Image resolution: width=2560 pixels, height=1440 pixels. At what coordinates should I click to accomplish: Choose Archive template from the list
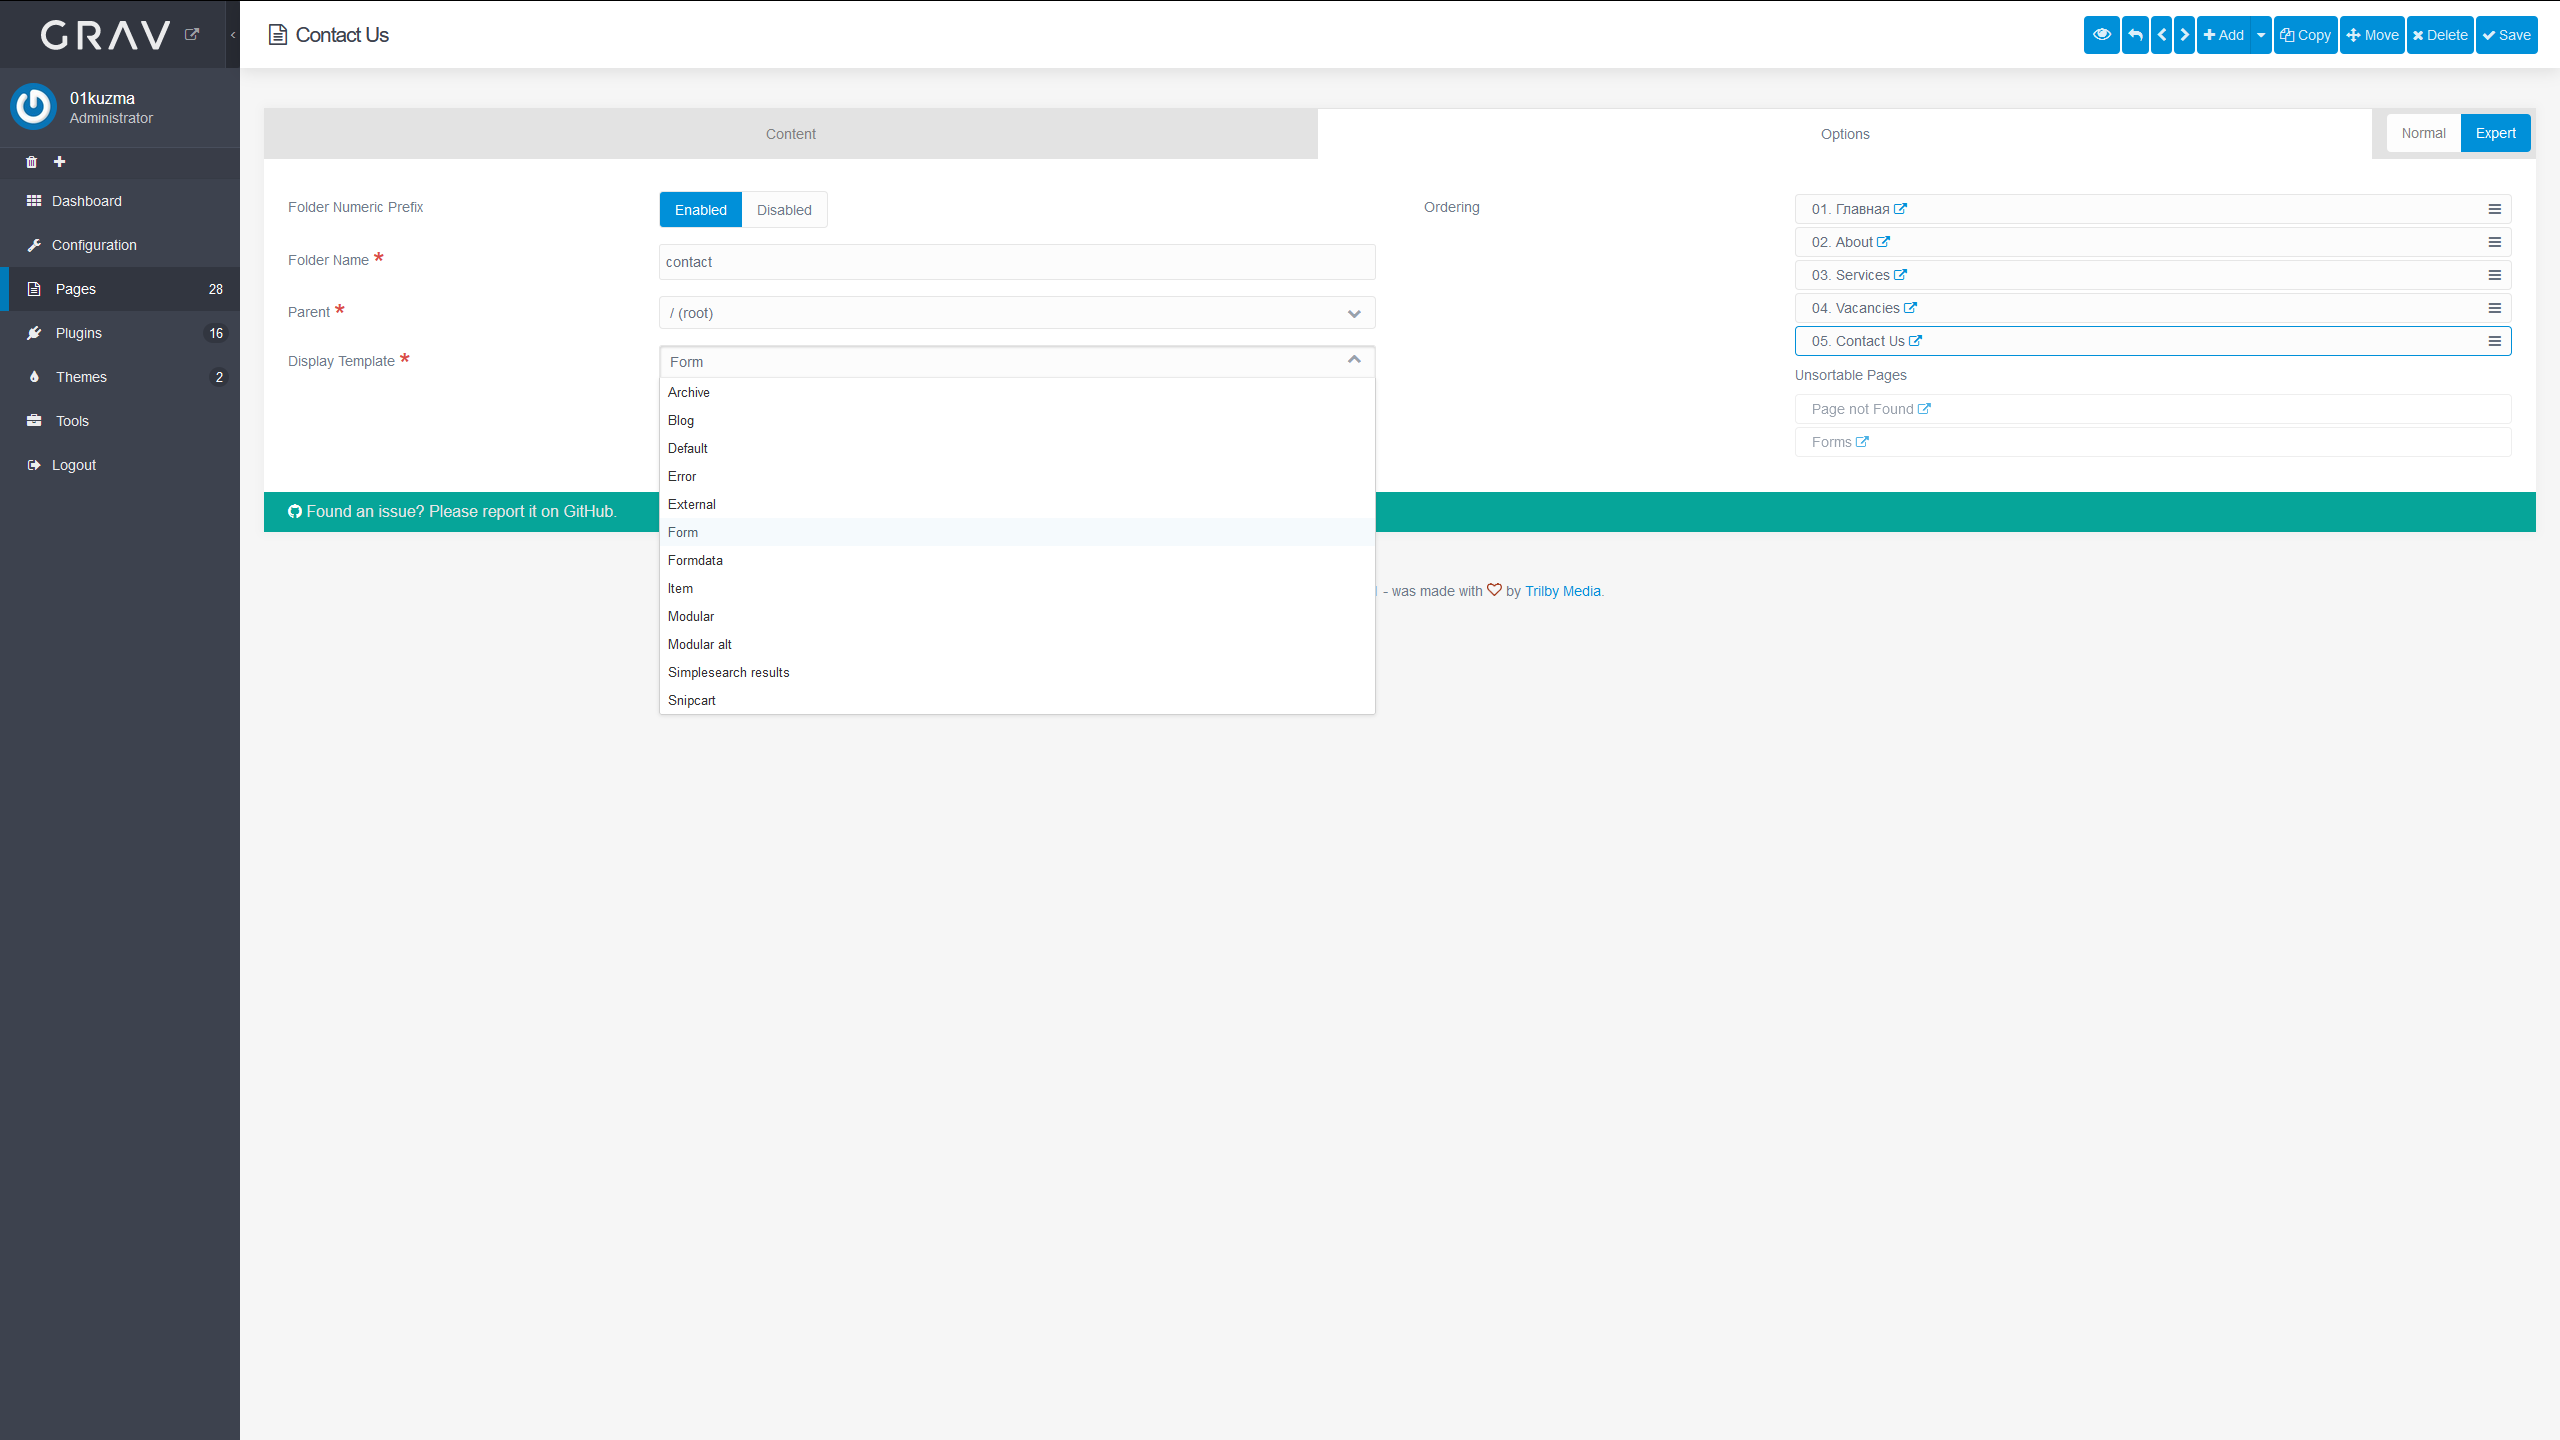1017,392
